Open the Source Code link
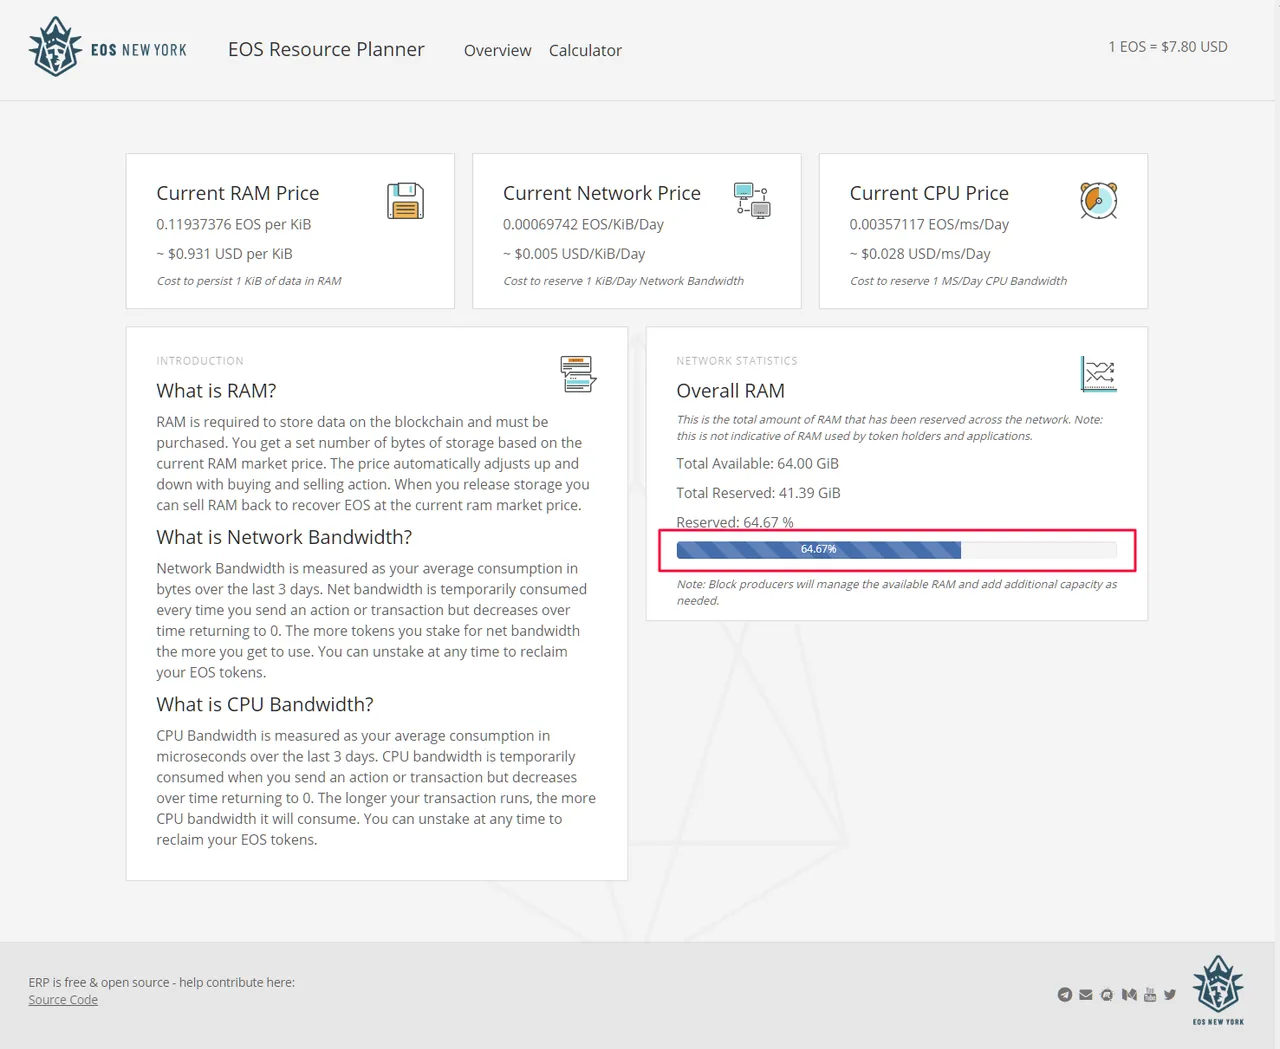This screenshot has height=1049, width=1280. click(63, 1000)
